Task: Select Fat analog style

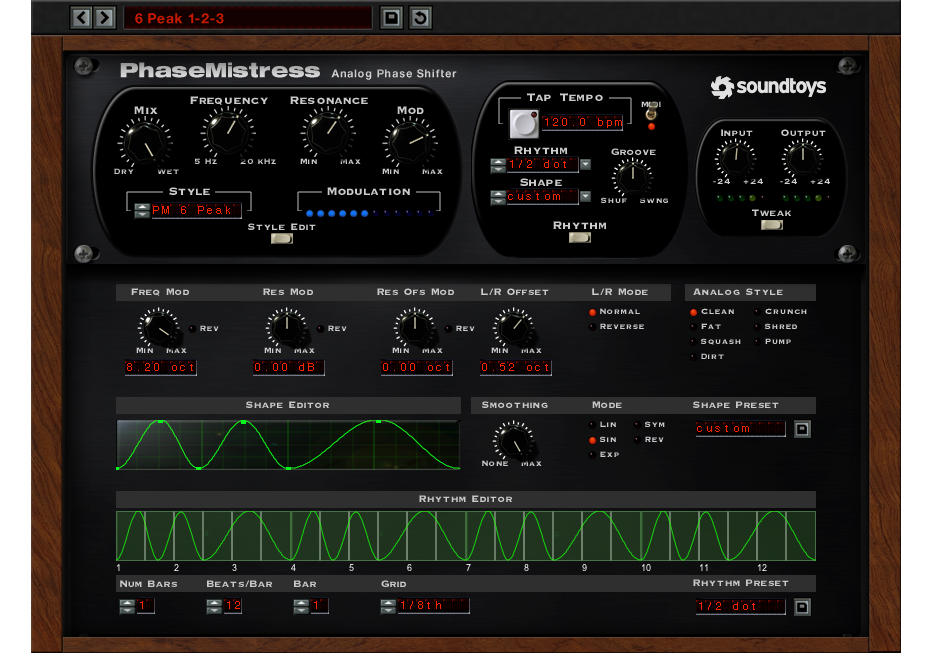Action: tap(693, 327)
